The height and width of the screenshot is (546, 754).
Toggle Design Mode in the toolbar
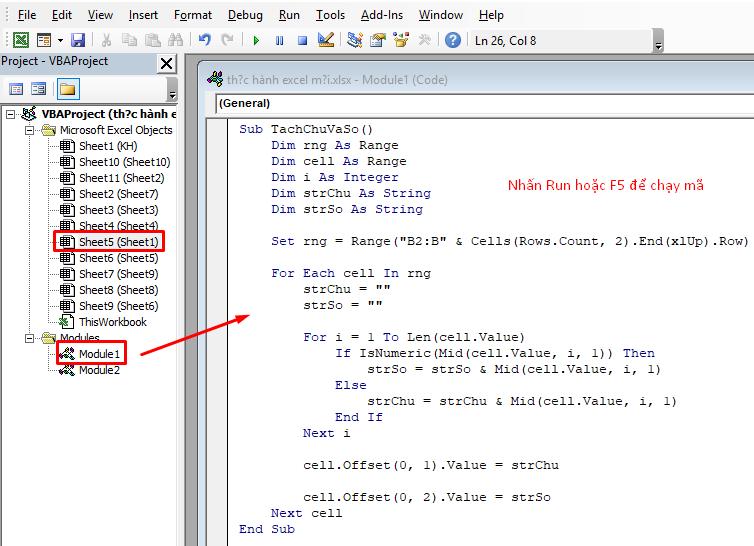point(324,40)
